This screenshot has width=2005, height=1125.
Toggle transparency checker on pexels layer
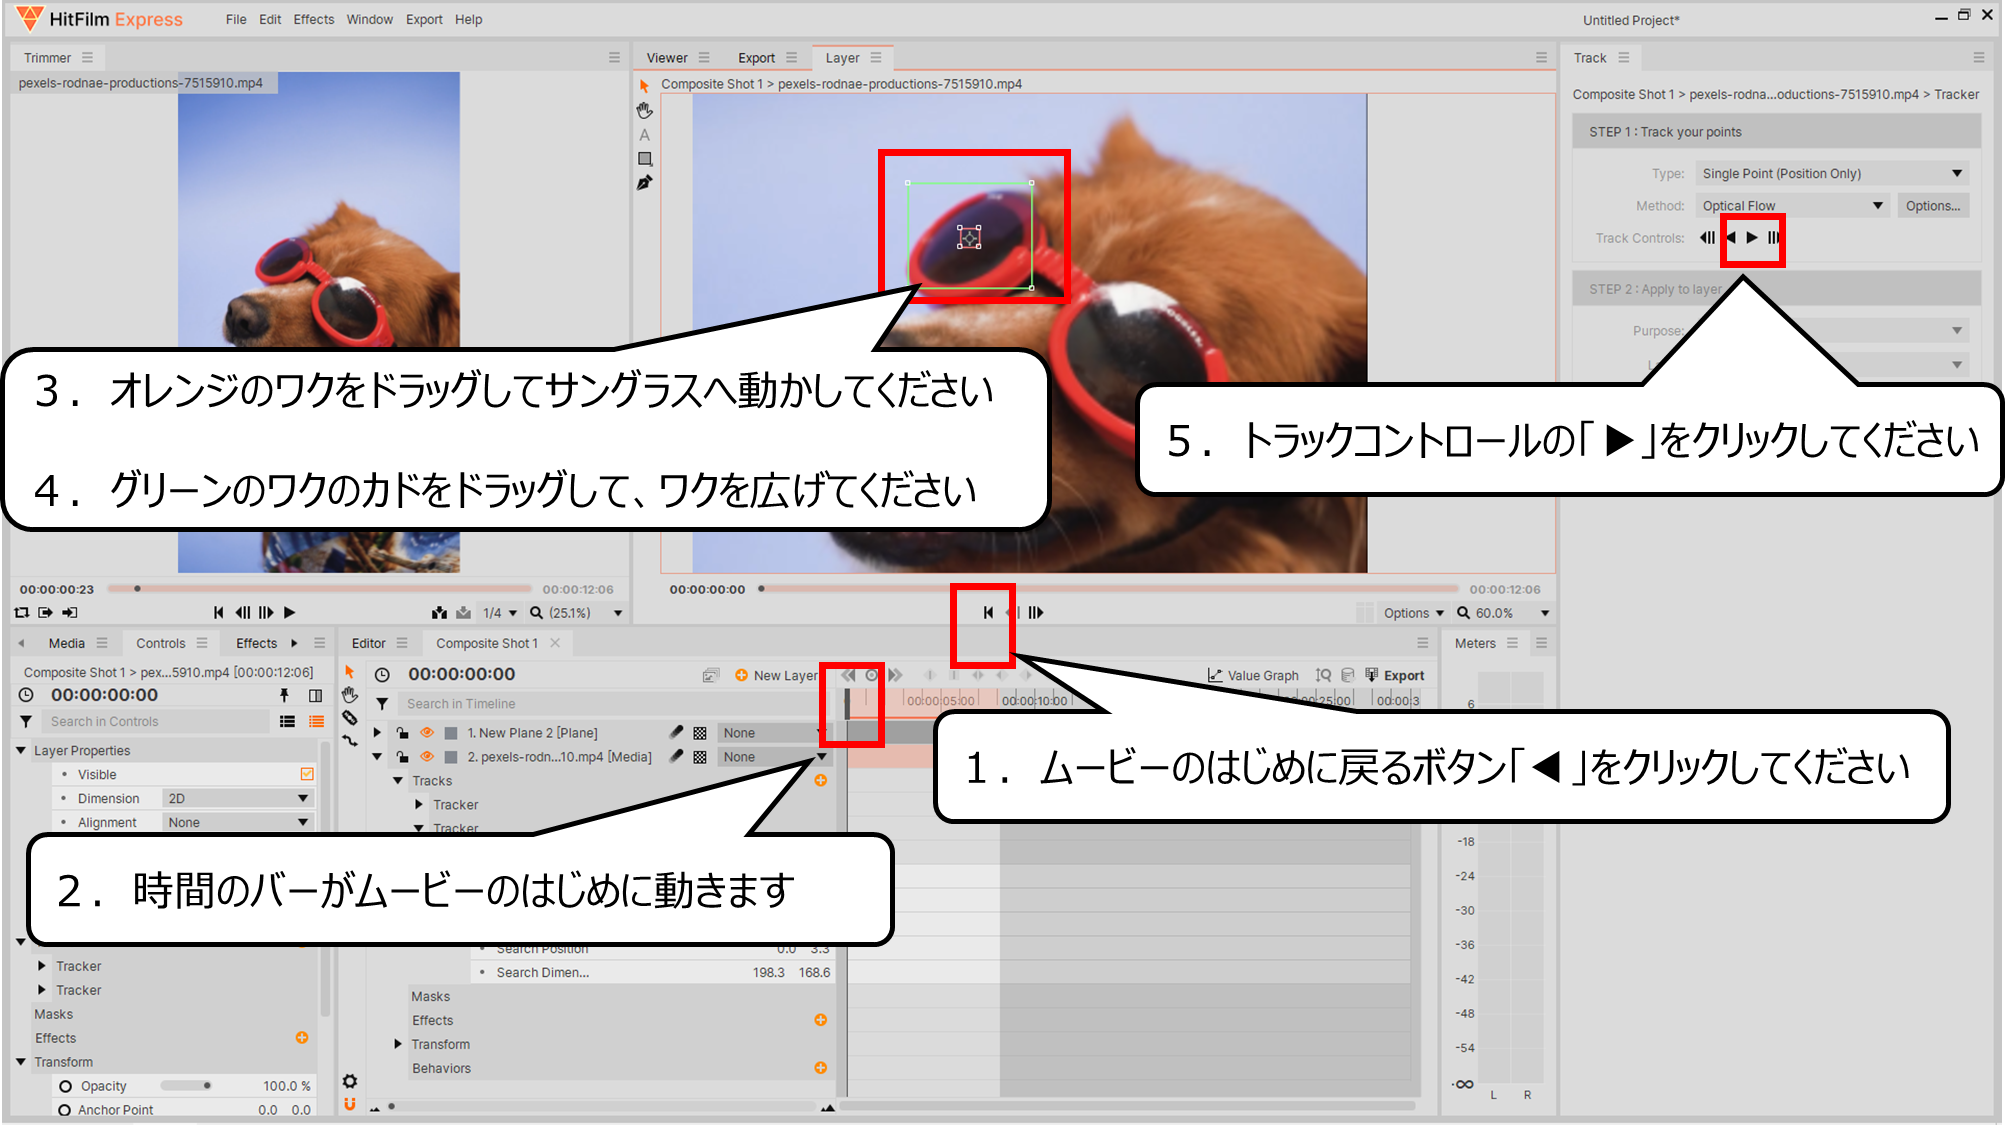700,757
